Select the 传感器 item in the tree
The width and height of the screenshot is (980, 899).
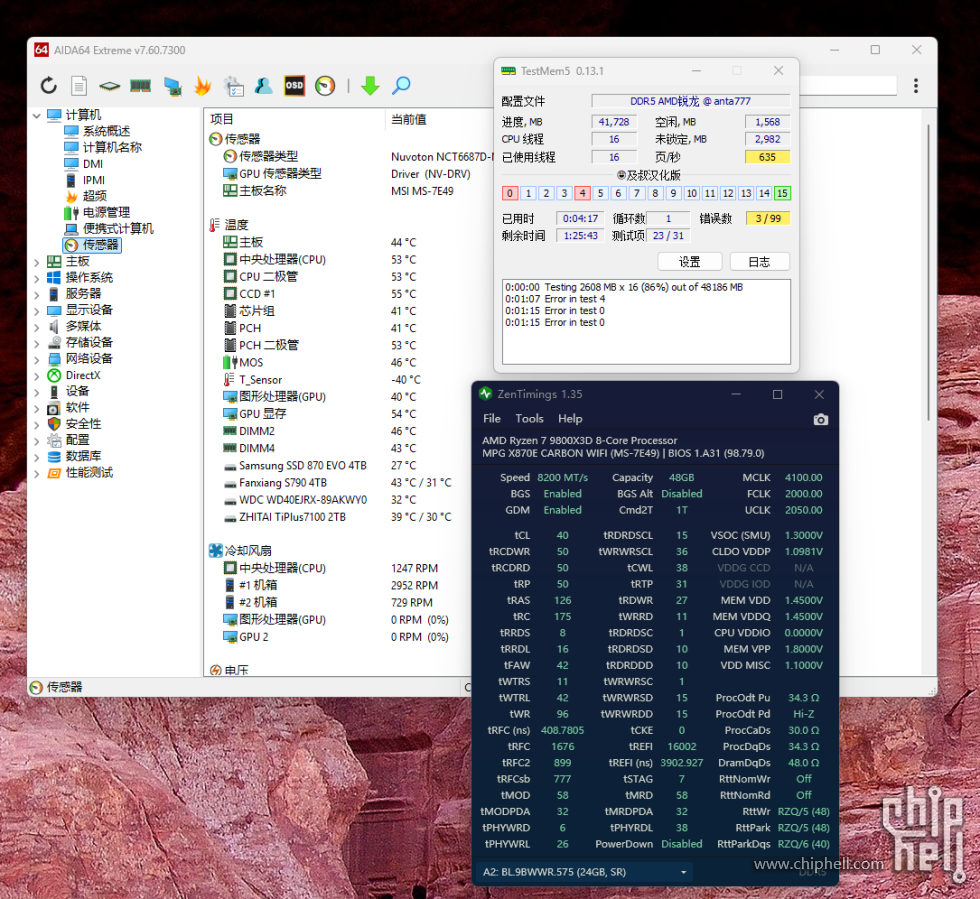[92, 245]
